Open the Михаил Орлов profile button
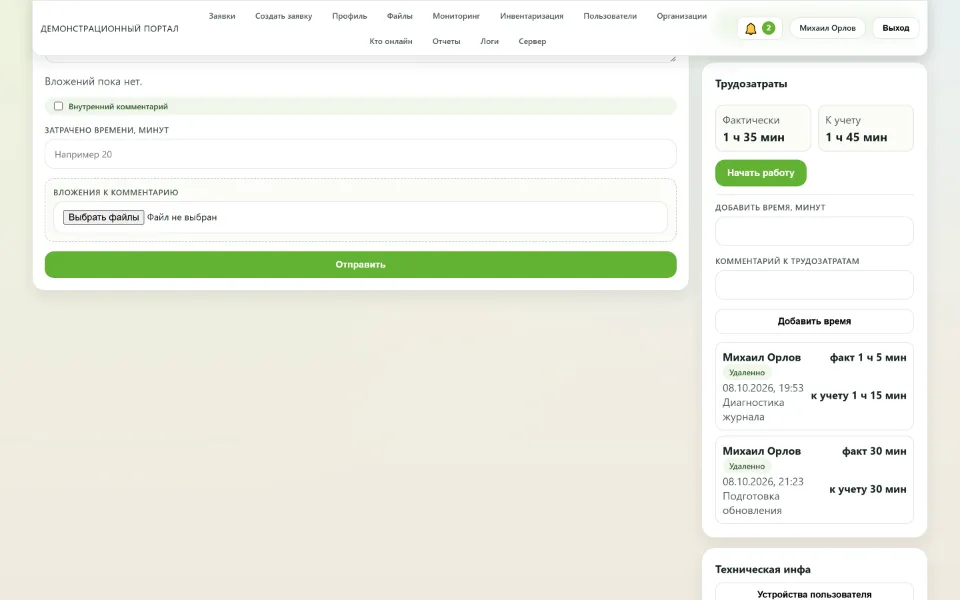Image resolution: width=960 pixels, height=600 pixels. click(827, 28)
